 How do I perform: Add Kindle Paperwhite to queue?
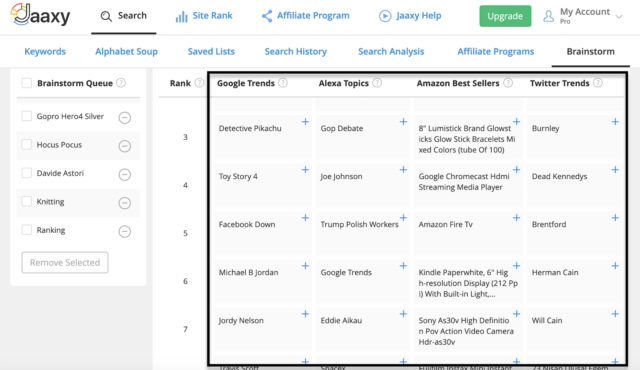(x=516, y=266)
